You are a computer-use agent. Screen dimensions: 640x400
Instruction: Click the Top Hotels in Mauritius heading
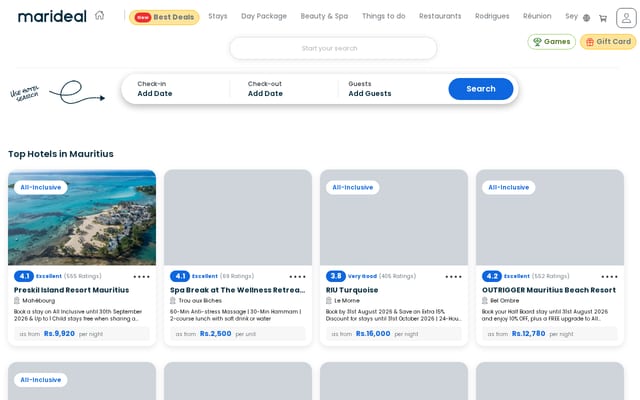pyautogui.click(x=61, y=154)
